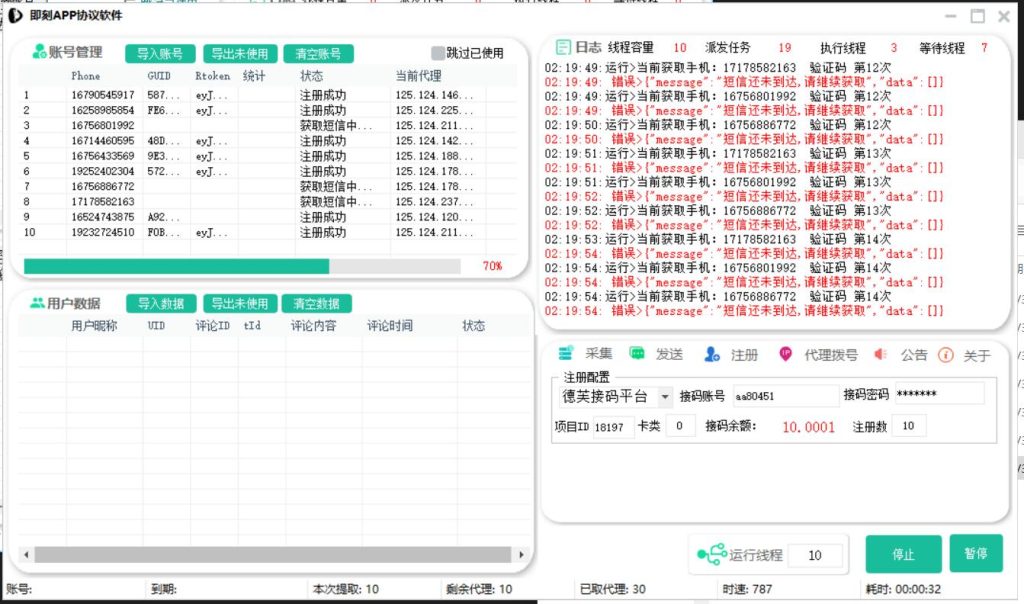Viewport: 1024px width, 604px height.
Task: Click the 用户数据 group icon
Action: 37,303
